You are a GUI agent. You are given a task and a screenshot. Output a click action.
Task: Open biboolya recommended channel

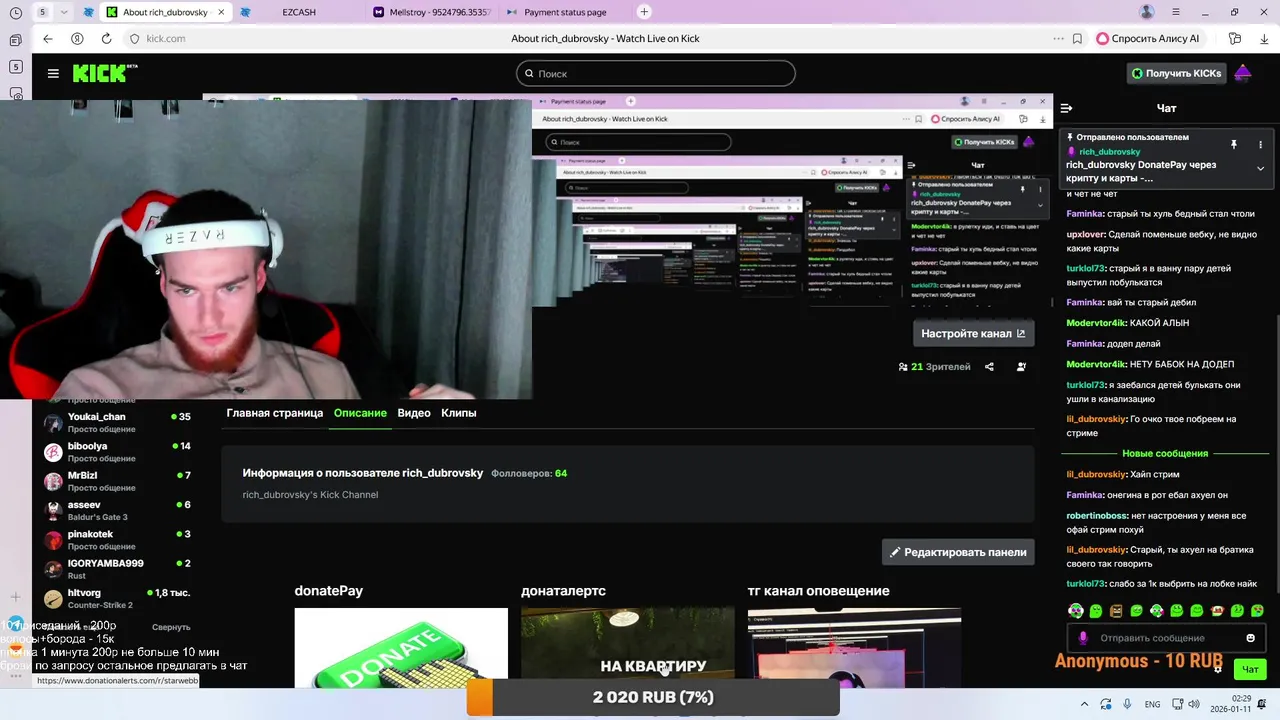coord(117,452)
